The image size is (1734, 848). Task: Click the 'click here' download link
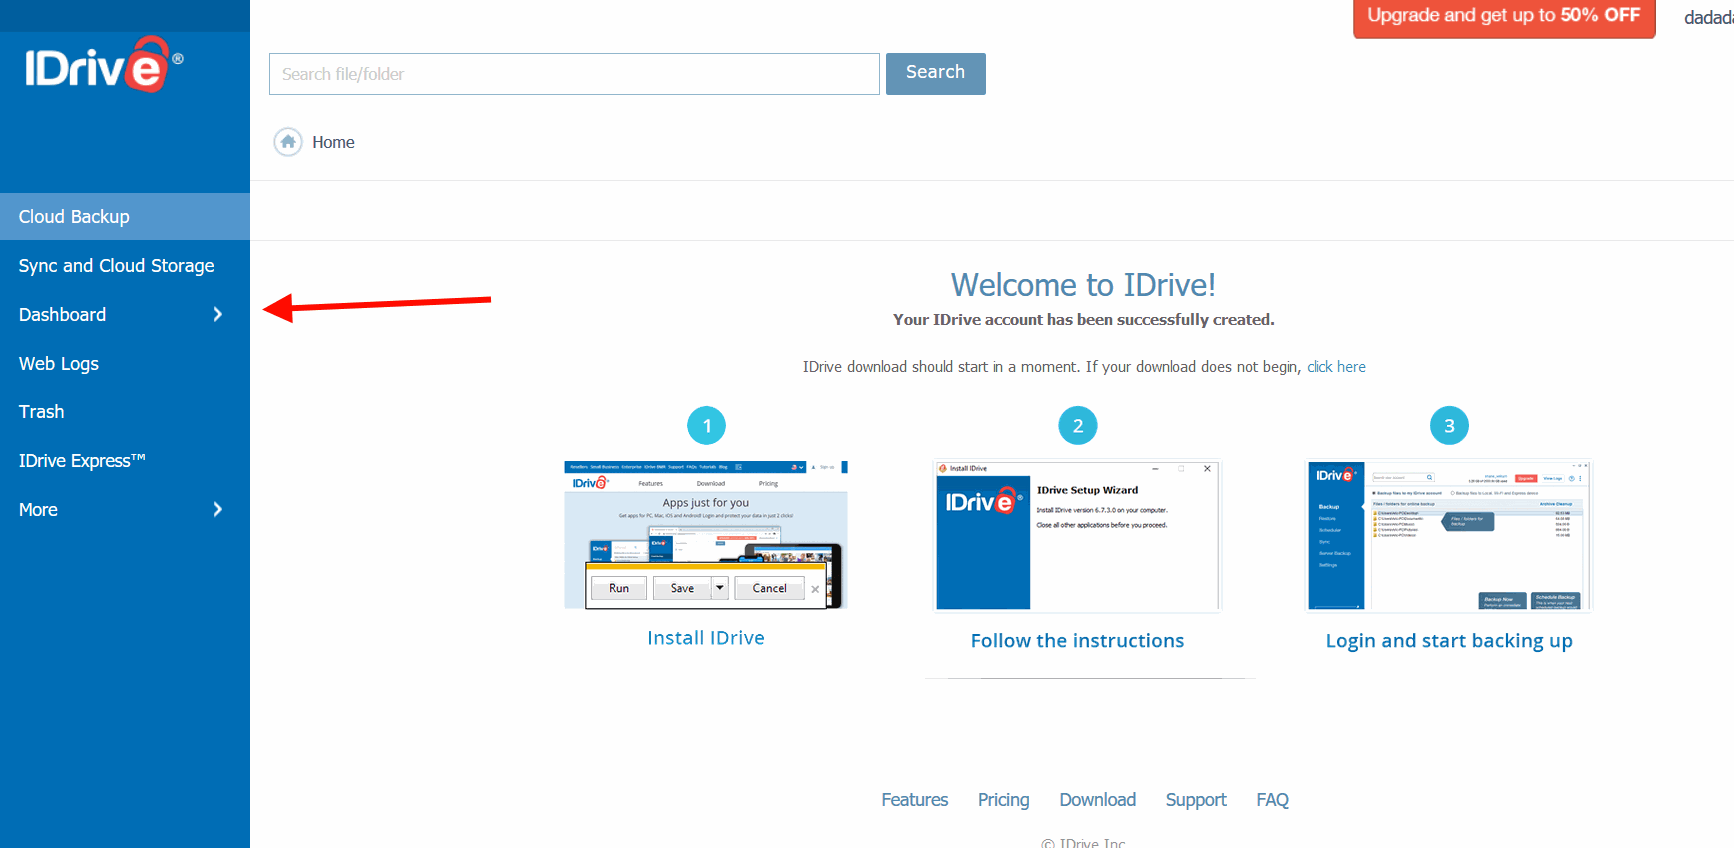pyautogui.click(x=1336, y=367)
